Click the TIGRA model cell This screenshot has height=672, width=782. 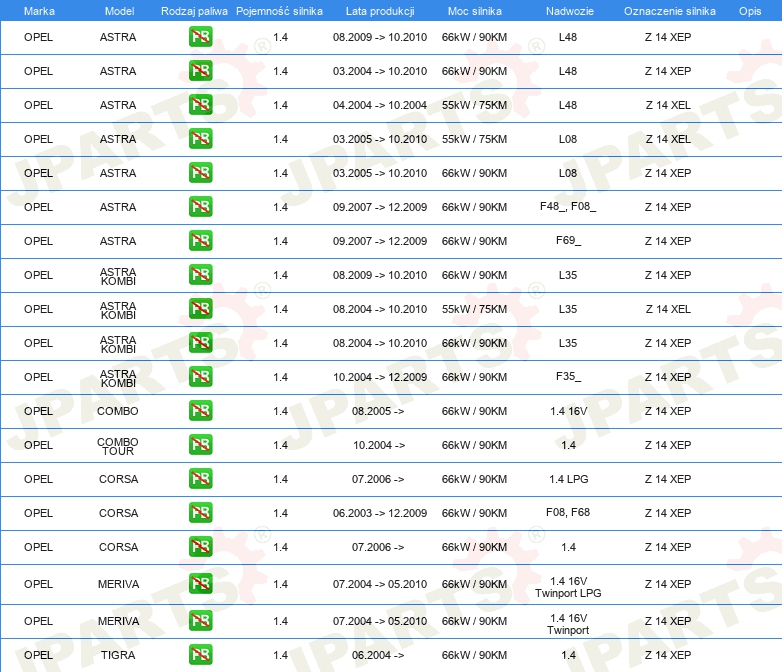pyautogui.click(x=118, y=655)
